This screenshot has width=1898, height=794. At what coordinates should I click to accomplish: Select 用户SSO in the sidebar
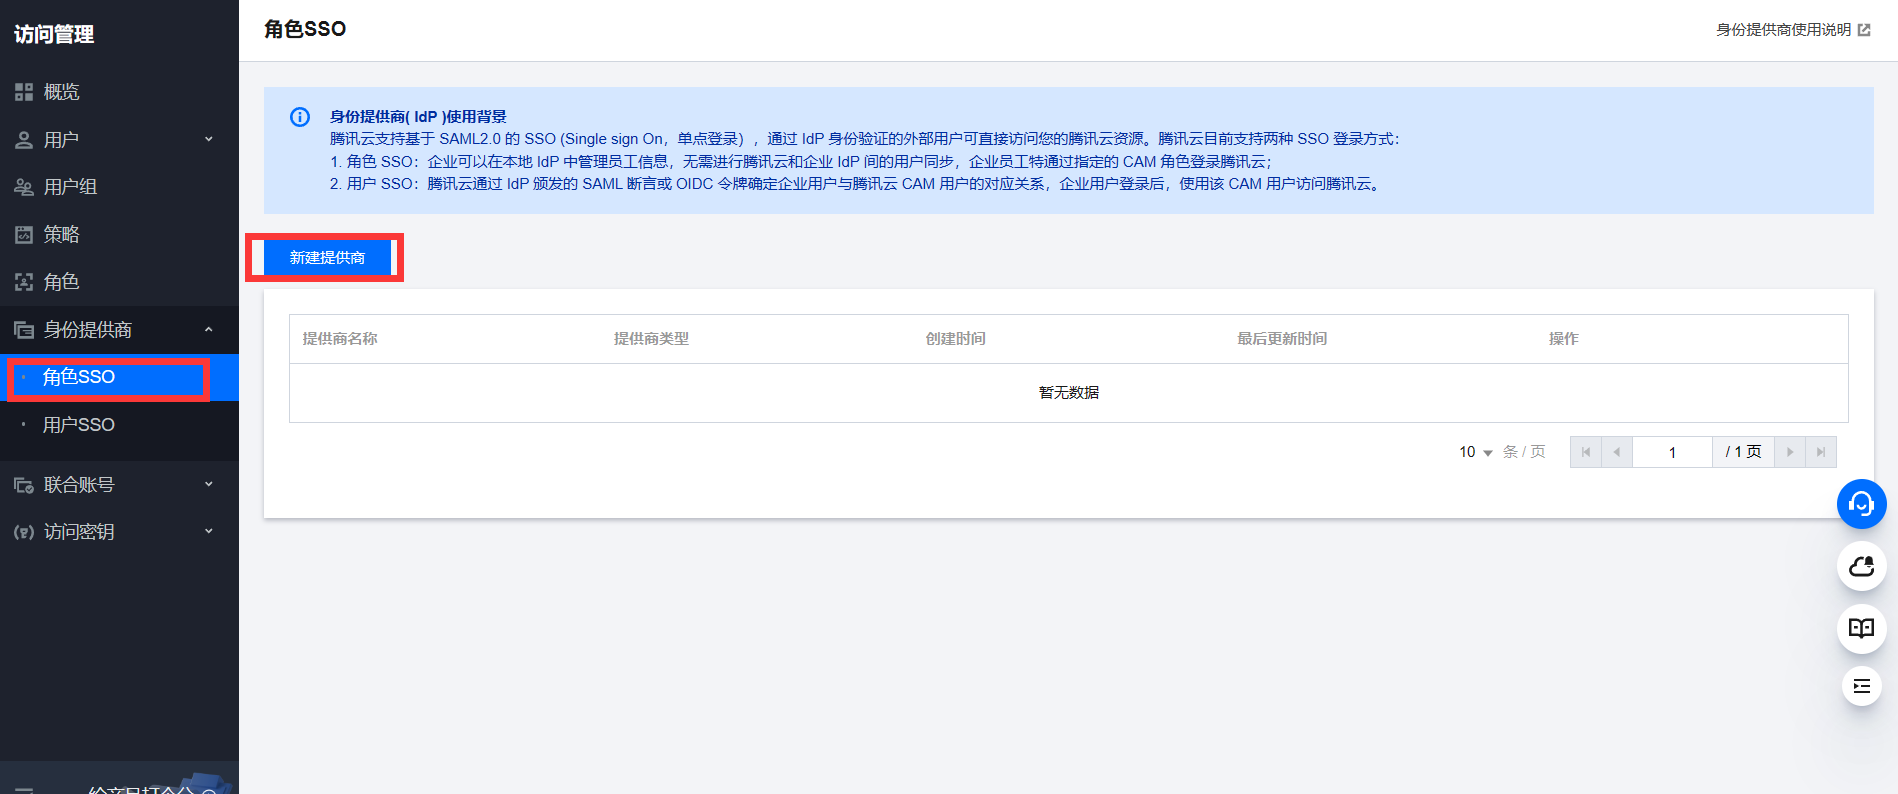[79, 425]
